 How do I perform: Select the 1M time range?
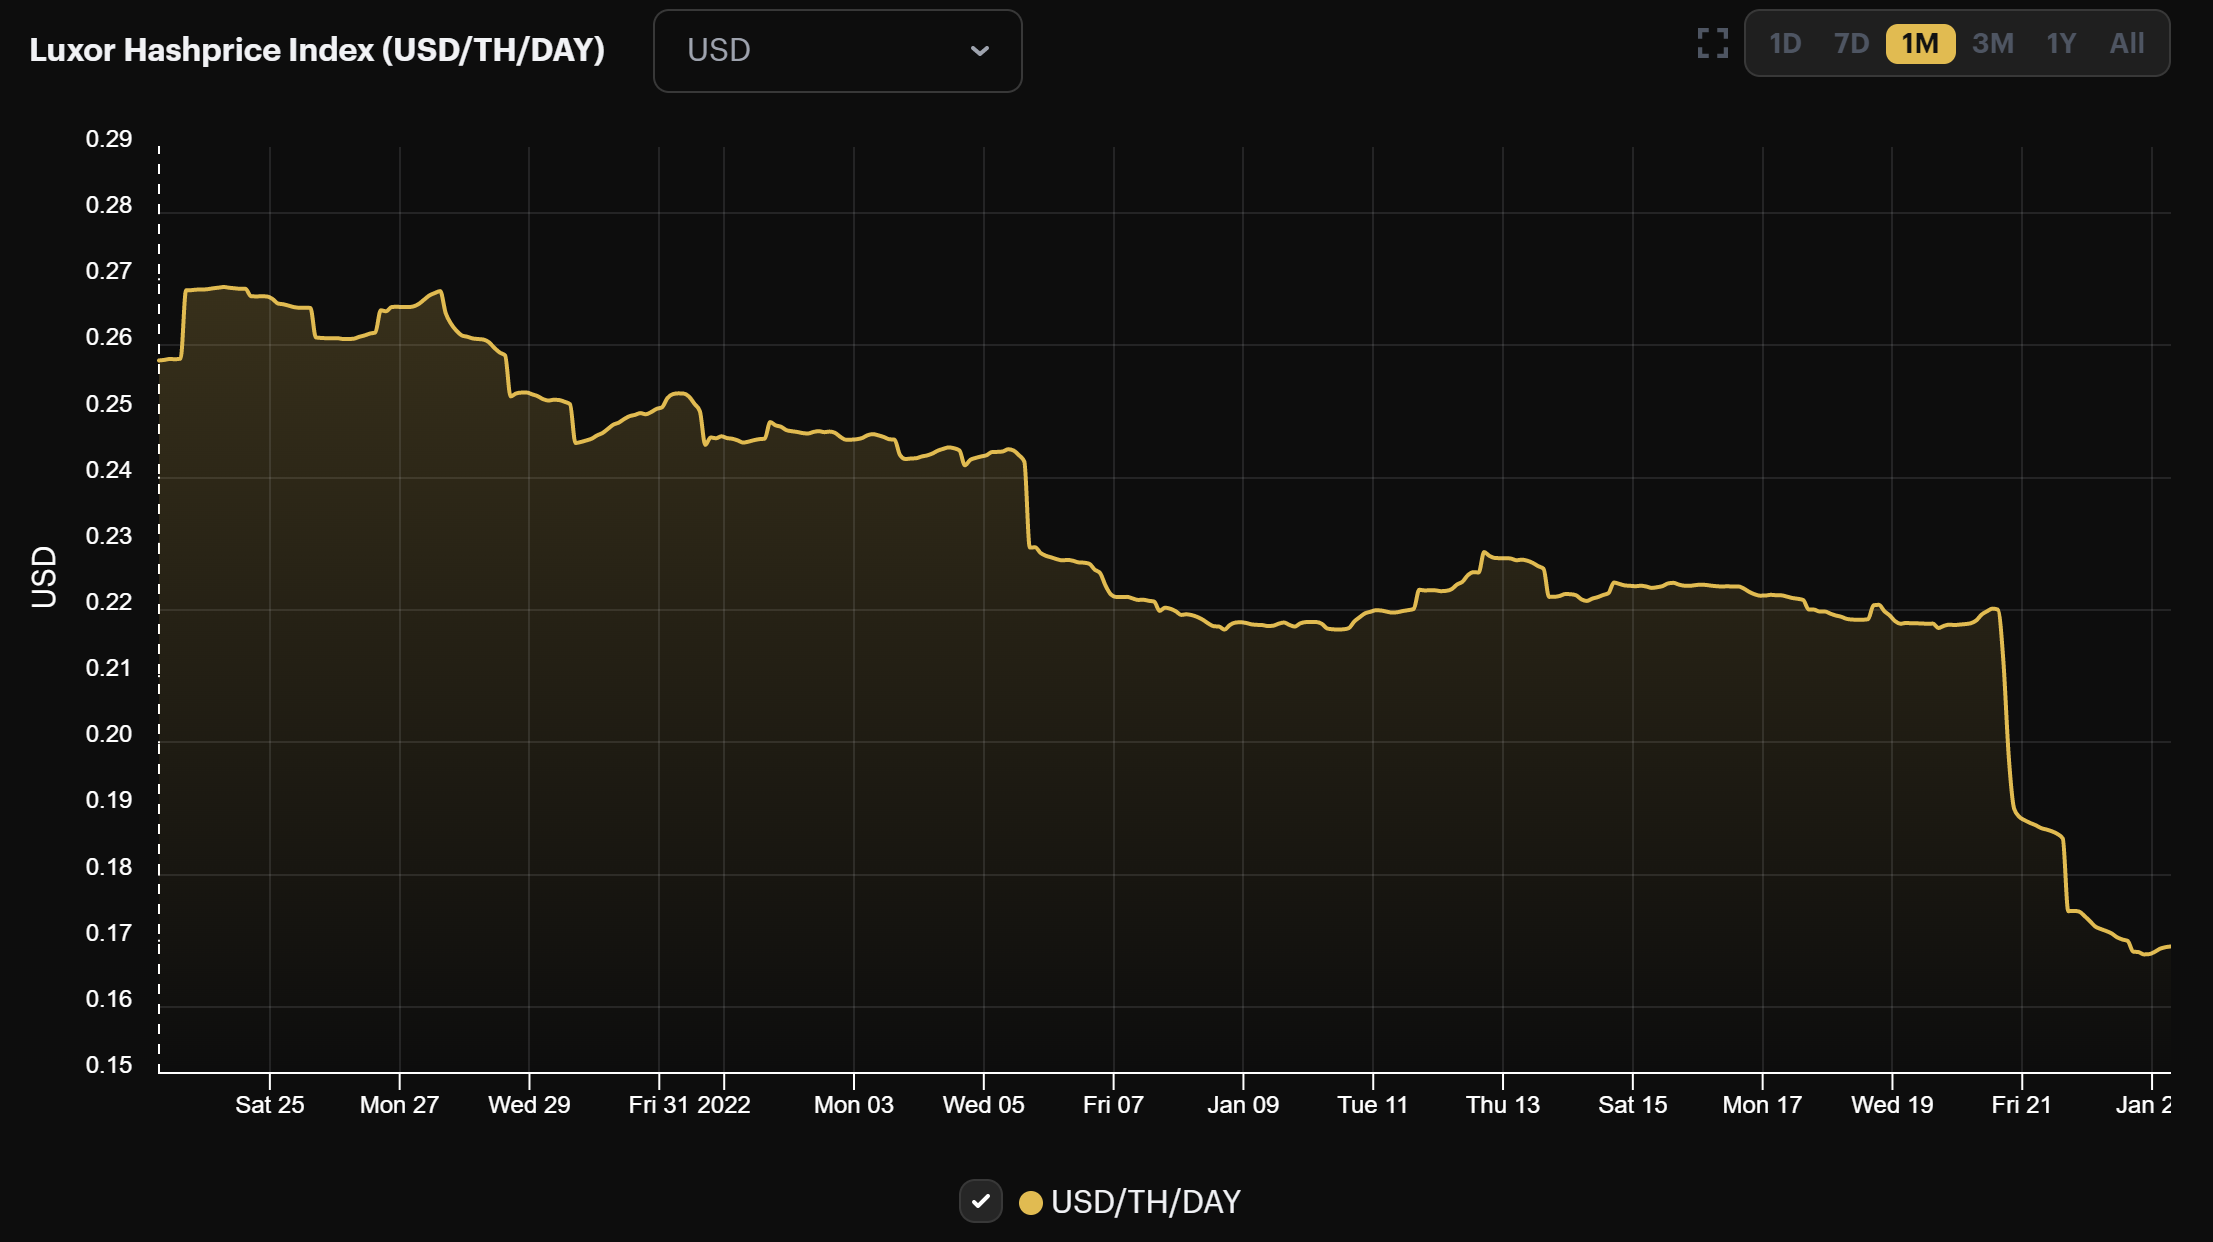point(1920,44)
